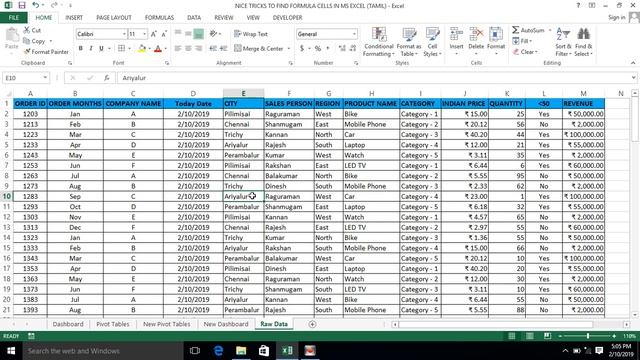Click the AutoSum sigma icon

(x=516, y=30)
